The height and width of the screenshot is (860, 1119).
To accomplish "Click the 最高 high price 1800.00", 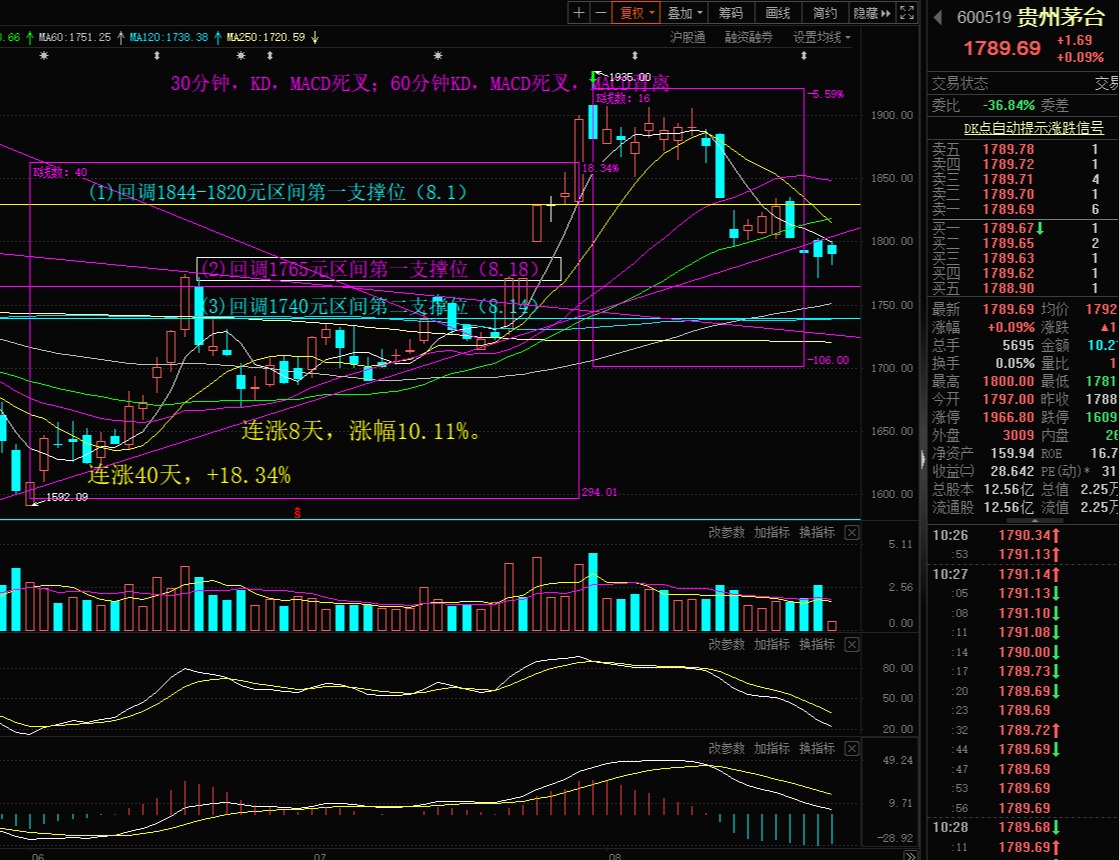I will pos(1008,381).
